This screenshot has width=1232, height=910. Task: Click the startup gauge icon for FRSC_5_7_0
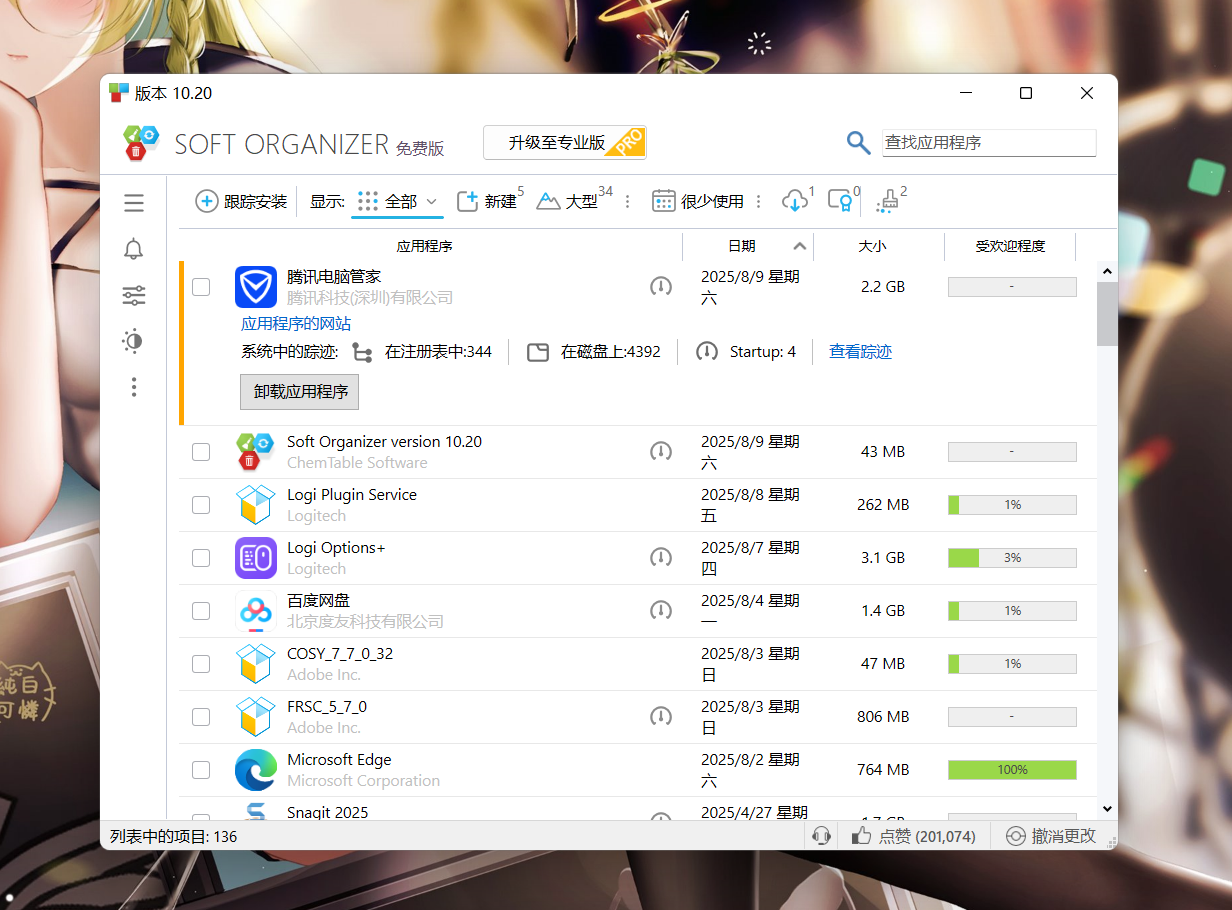[661, 716]
